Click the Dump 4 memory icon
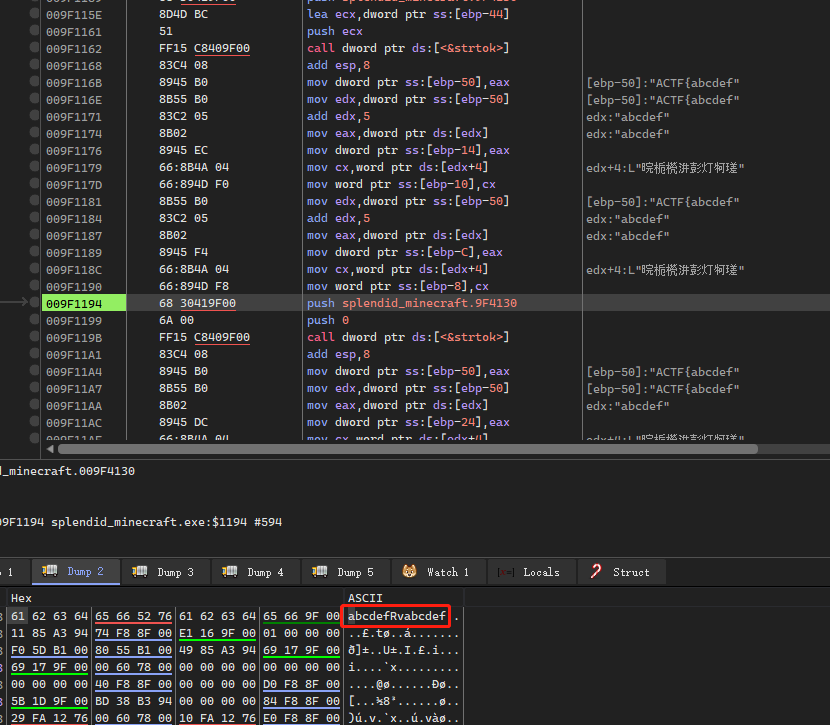Viewport: 830px width, 725px height. pos(230,572)
